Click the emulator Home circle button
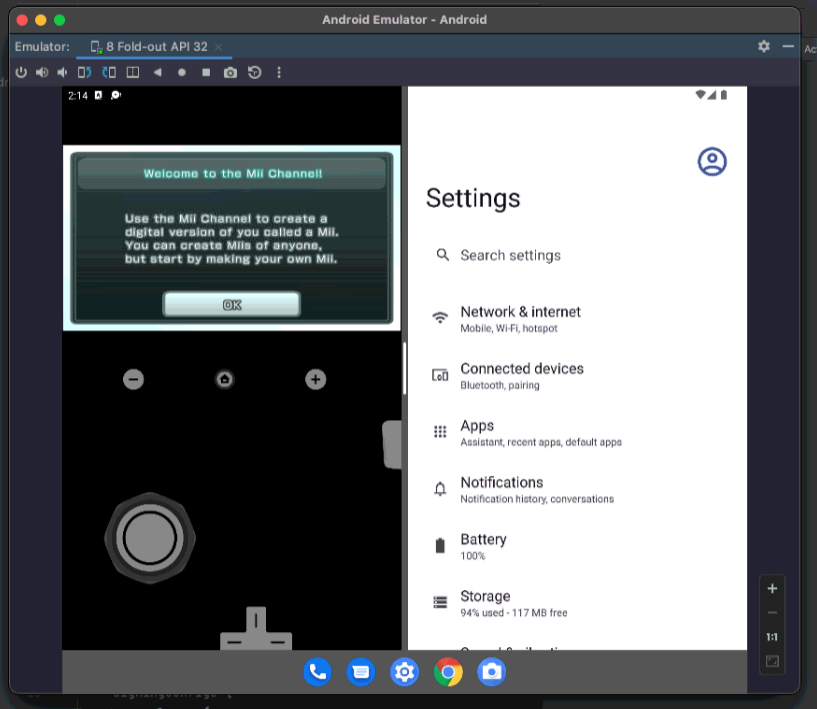The width and height of the screenshot is (817, 709). pos(182,72)
